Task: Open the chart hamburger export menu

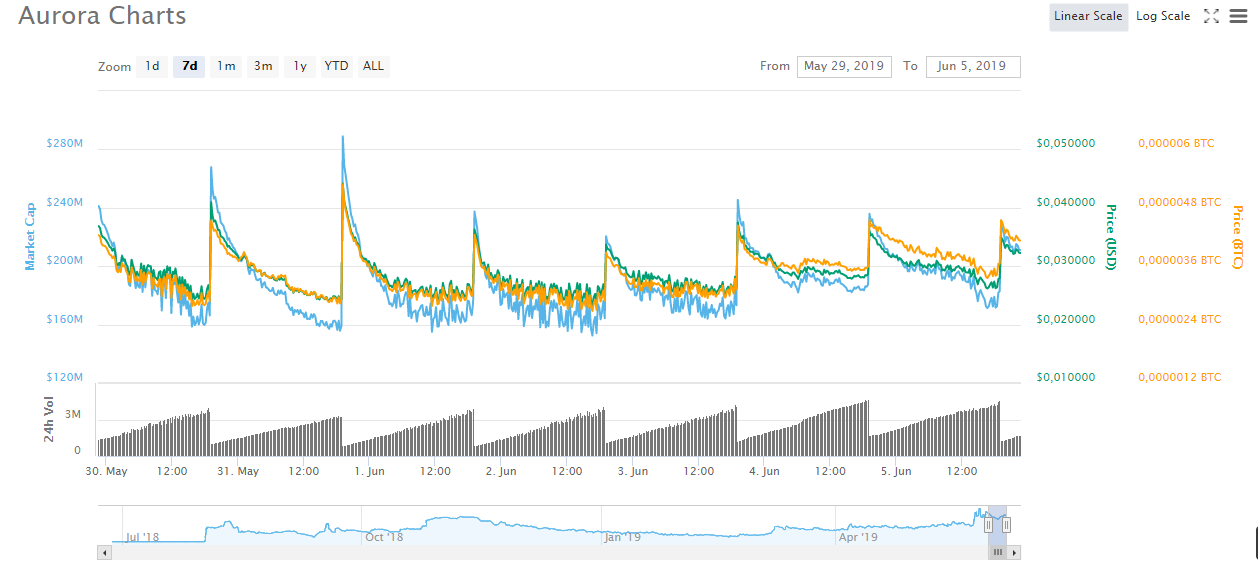Action: coord(1238,16)
